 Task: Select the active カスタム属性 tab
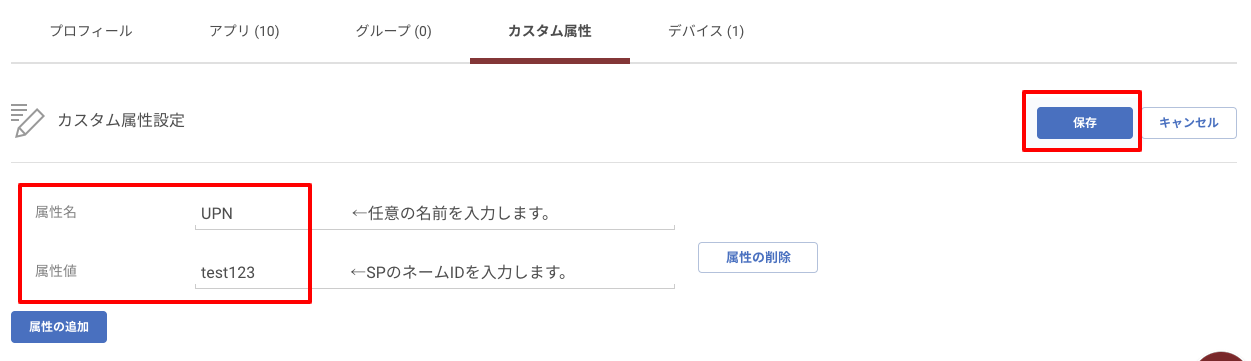pos(550,31)
